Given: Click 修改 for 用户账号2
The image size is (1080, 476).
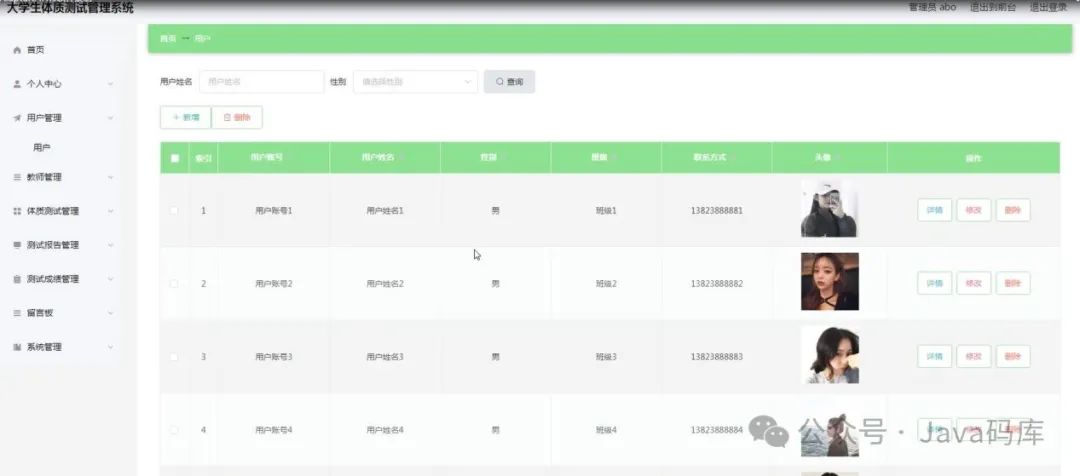Looking at the screenshot, I should (974, 283).
